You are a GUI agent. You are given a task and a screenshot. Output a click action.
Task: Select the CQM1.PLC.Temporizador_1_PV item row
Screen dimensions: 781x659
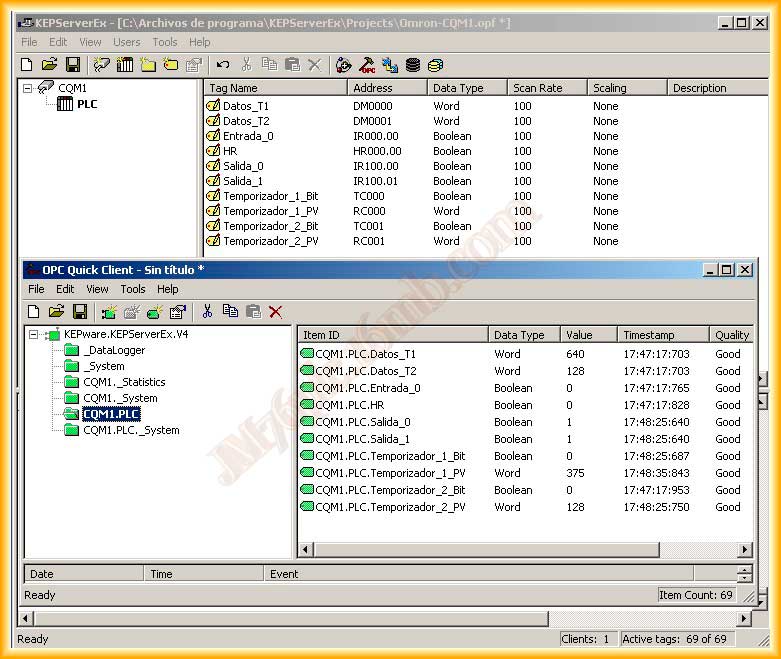[x=390, y=473]
